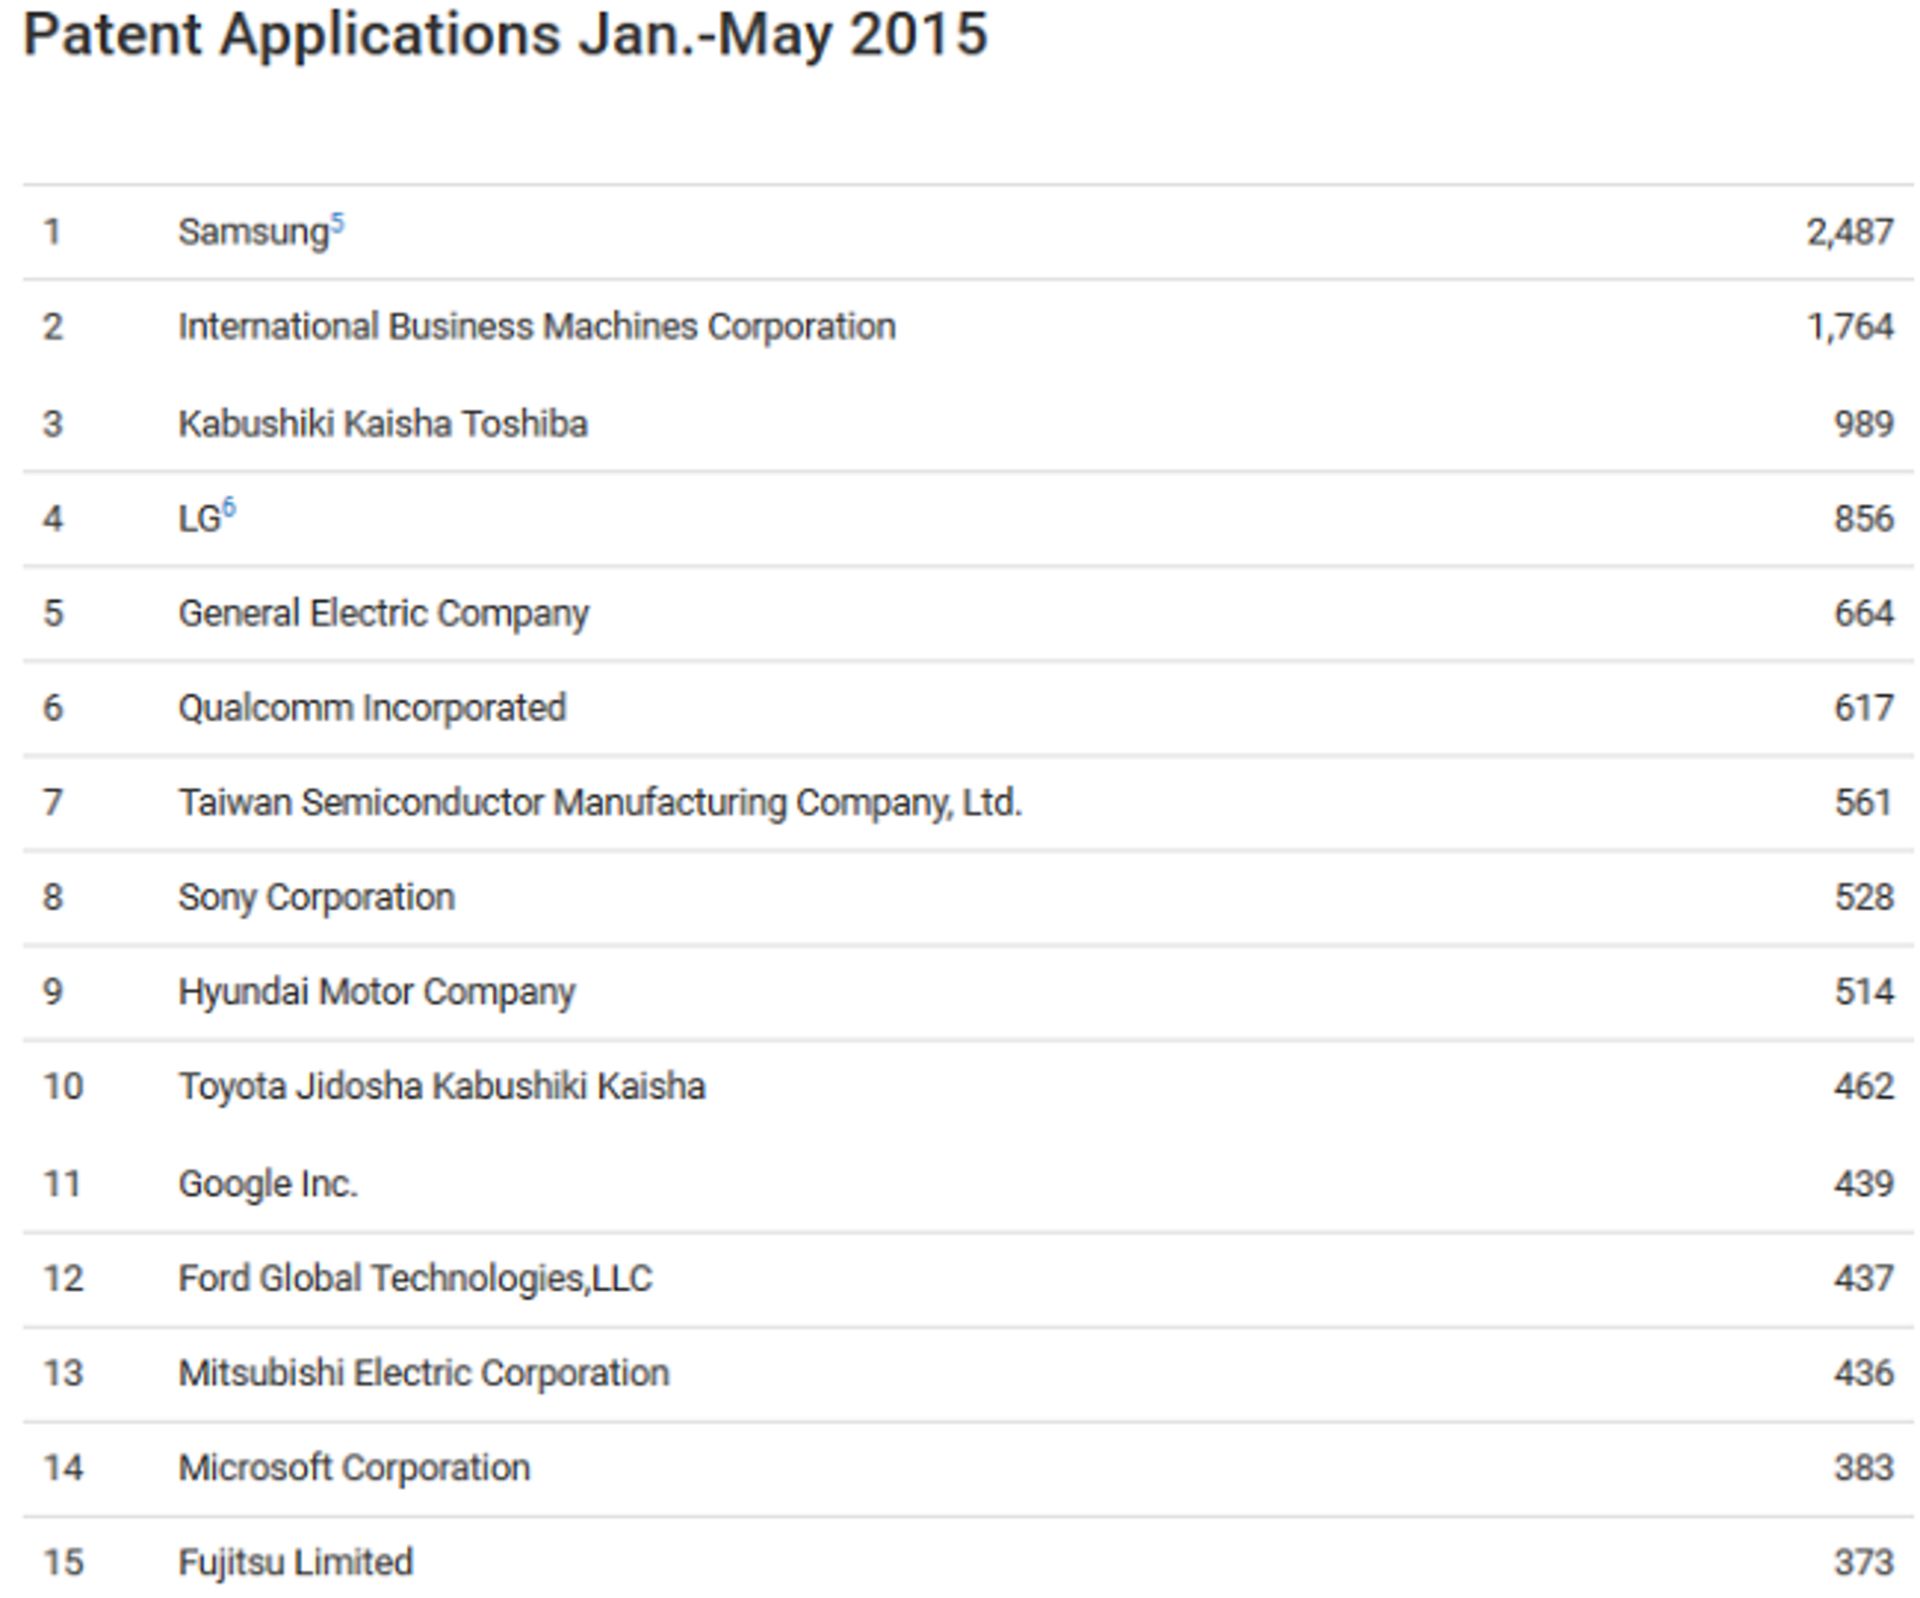The image size is (1920, 1598).
Task: Click Hyundai Motor Company row
Action: 376,992
